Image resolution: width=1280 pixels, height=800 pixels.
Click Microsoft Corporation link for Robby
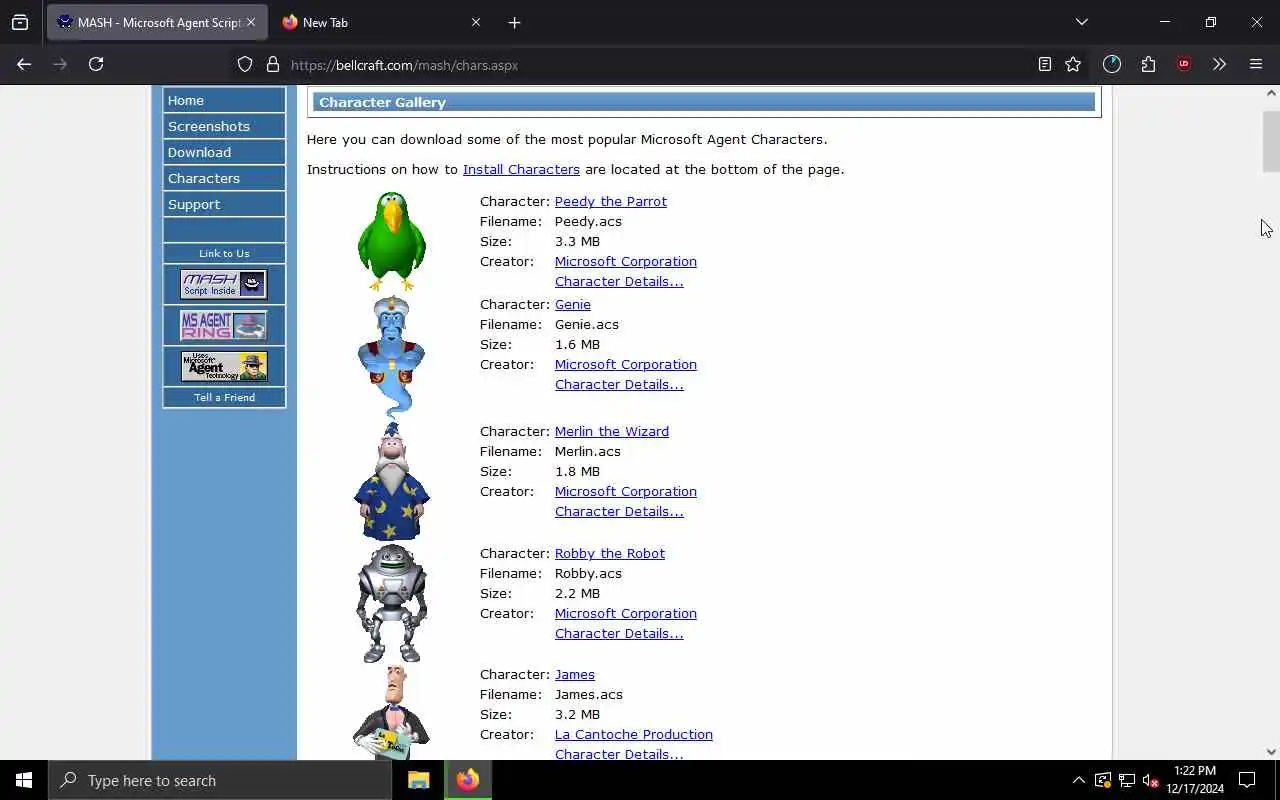pyautogui.click(x=626, y=613)
